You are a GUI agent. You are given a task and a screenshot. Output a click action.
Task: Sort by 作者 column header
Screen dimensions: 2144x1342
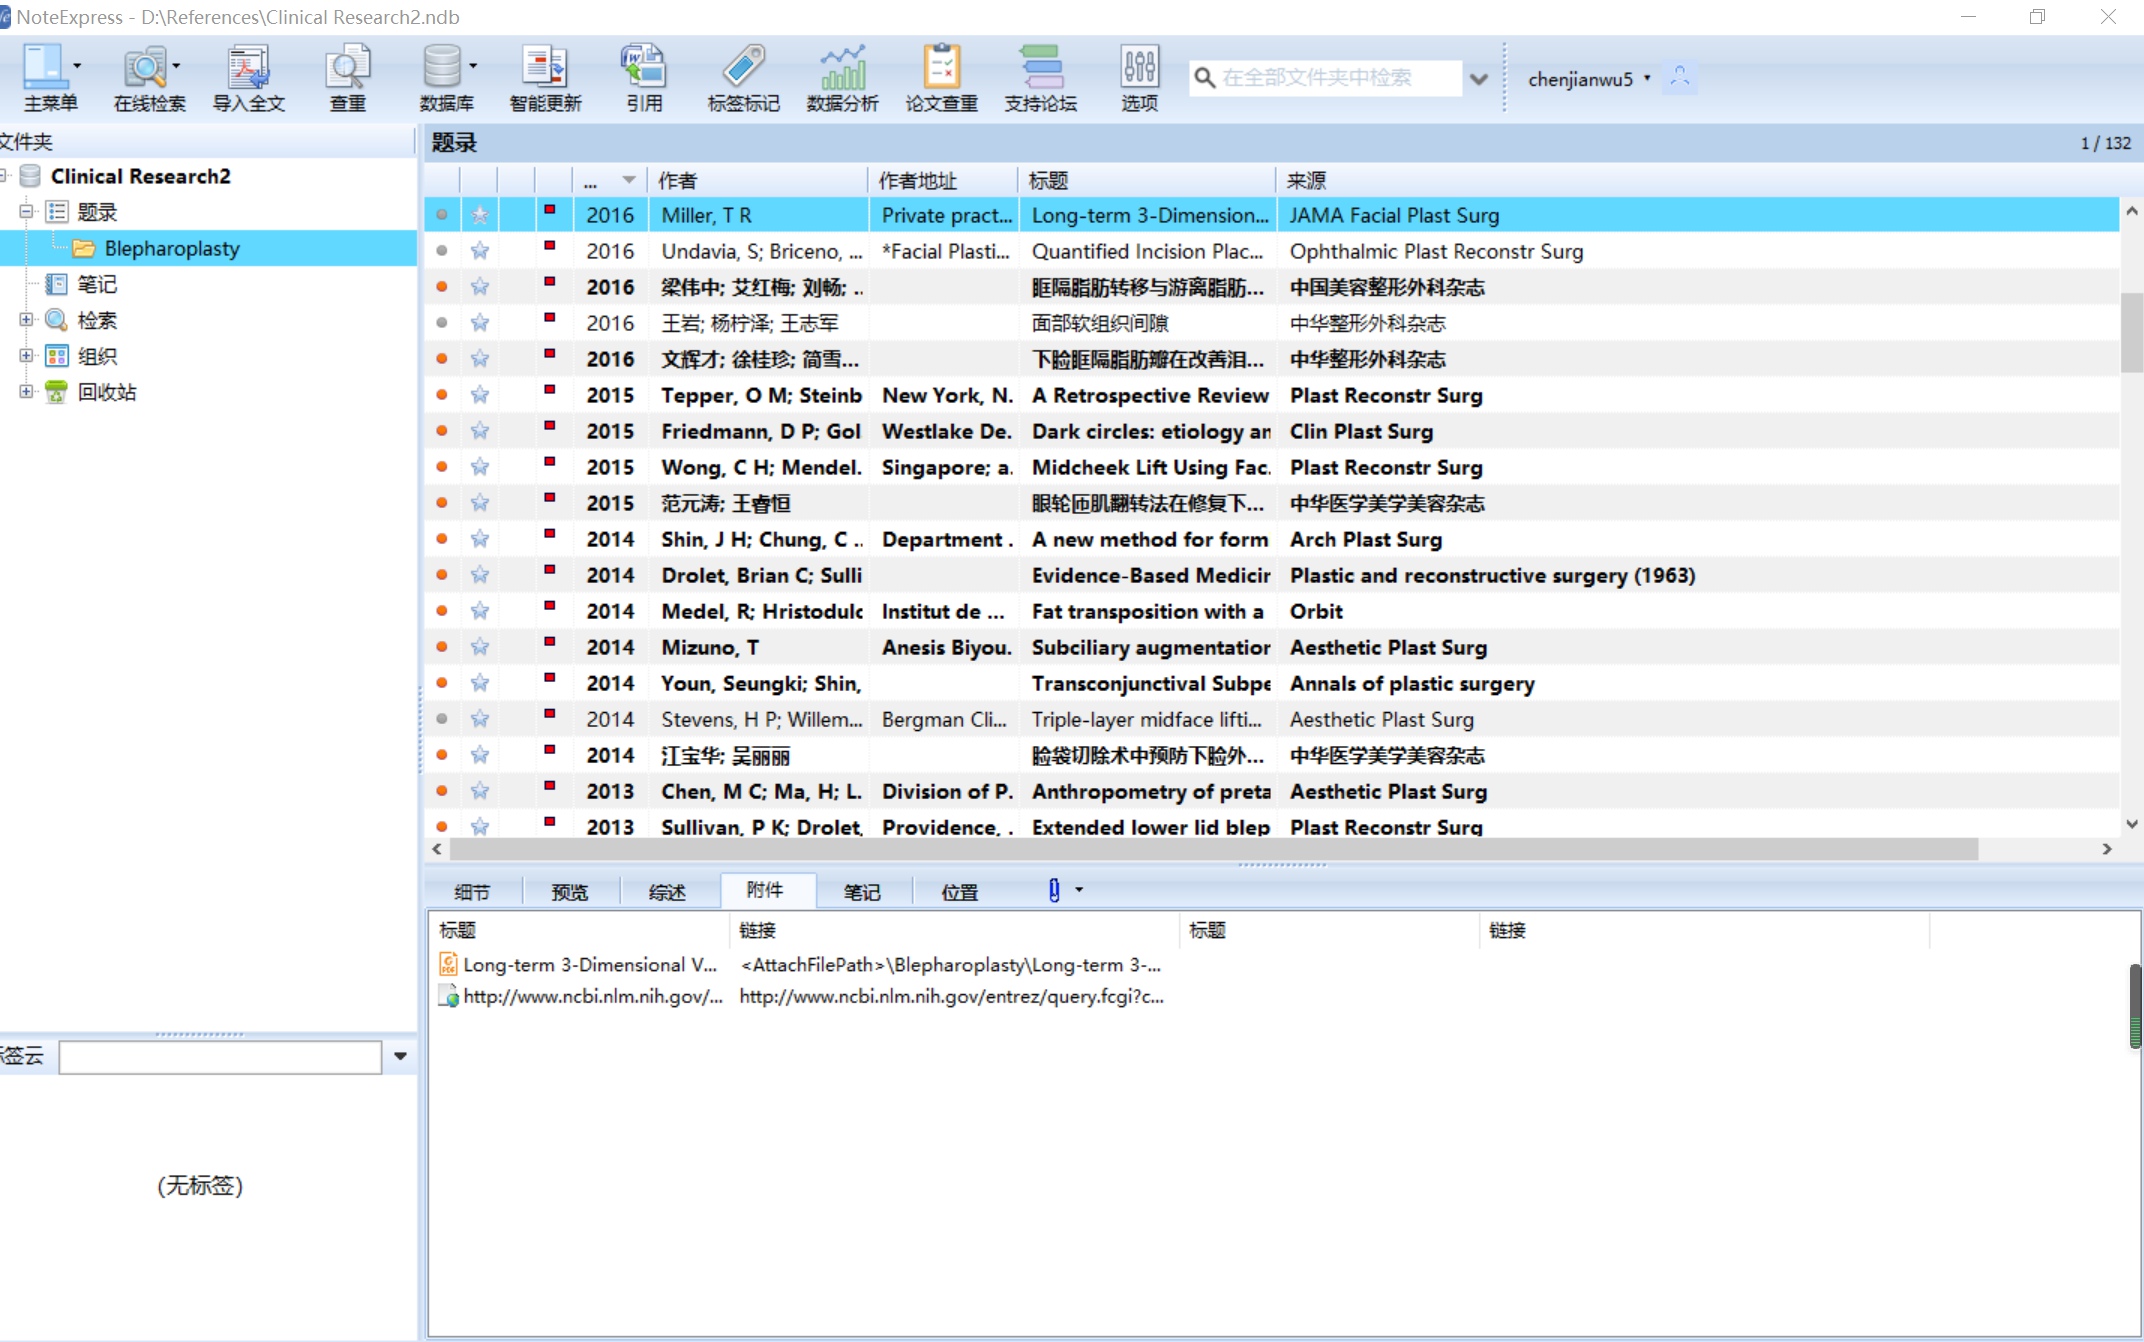pos(757,181)
